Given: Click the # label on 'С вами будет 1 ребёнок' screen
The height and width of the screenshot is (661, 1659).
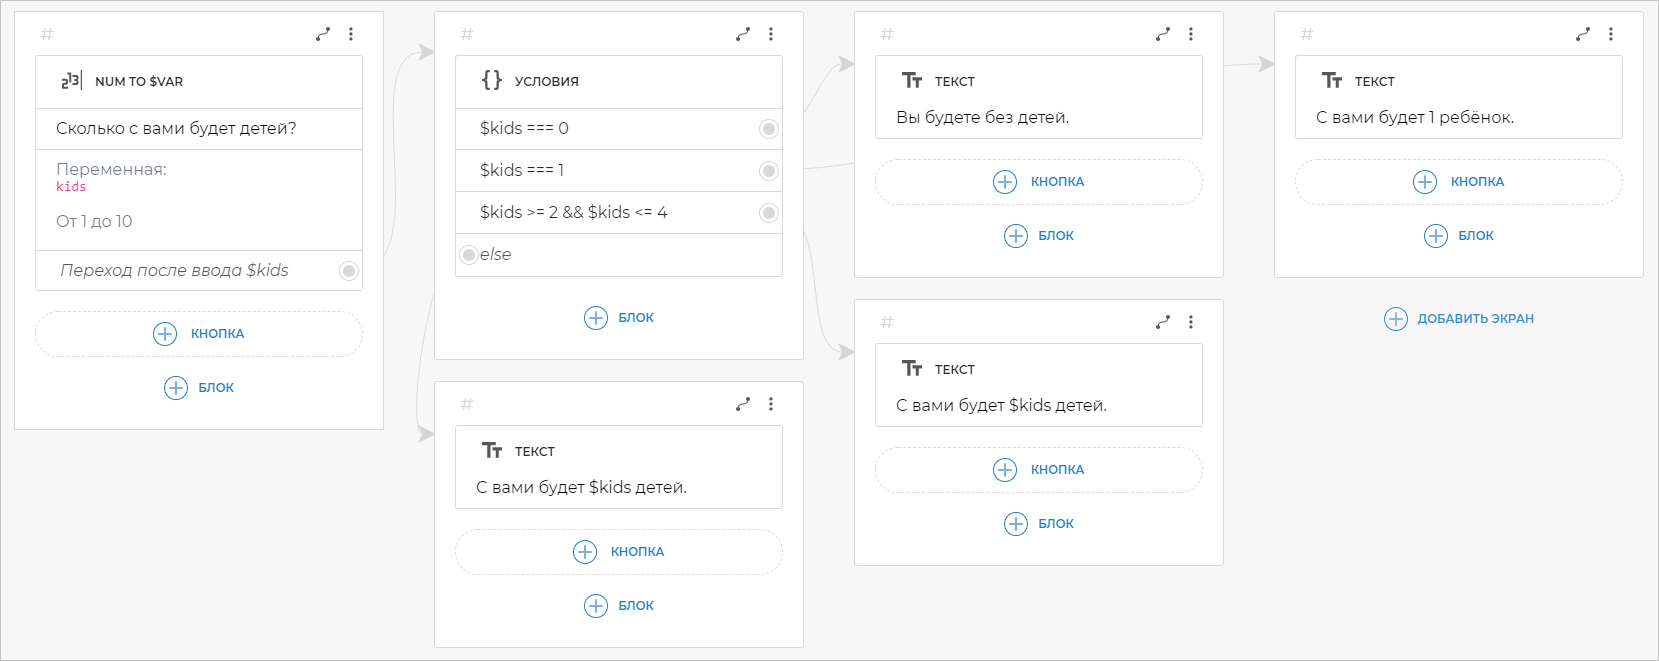Looking at the screenshot, I should pyautogui.click(x=1307, y=34).
